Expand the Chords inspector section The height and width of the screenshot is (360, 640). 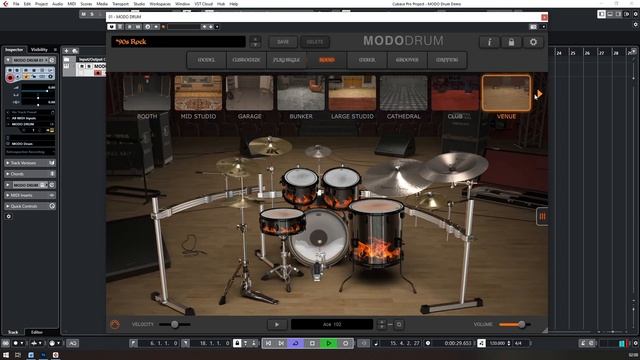[x=30, y=174]
